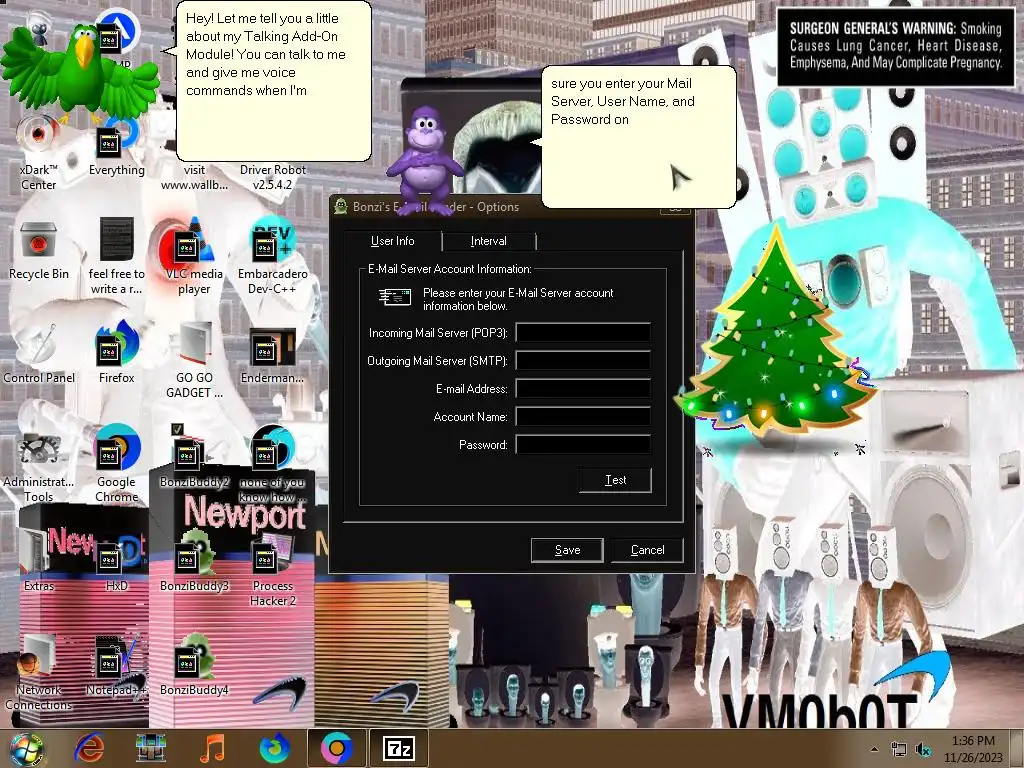1024x768 pixels.
Task: Open the computer taskbar icon beside Internet Explorer
Action: point(150,748)
